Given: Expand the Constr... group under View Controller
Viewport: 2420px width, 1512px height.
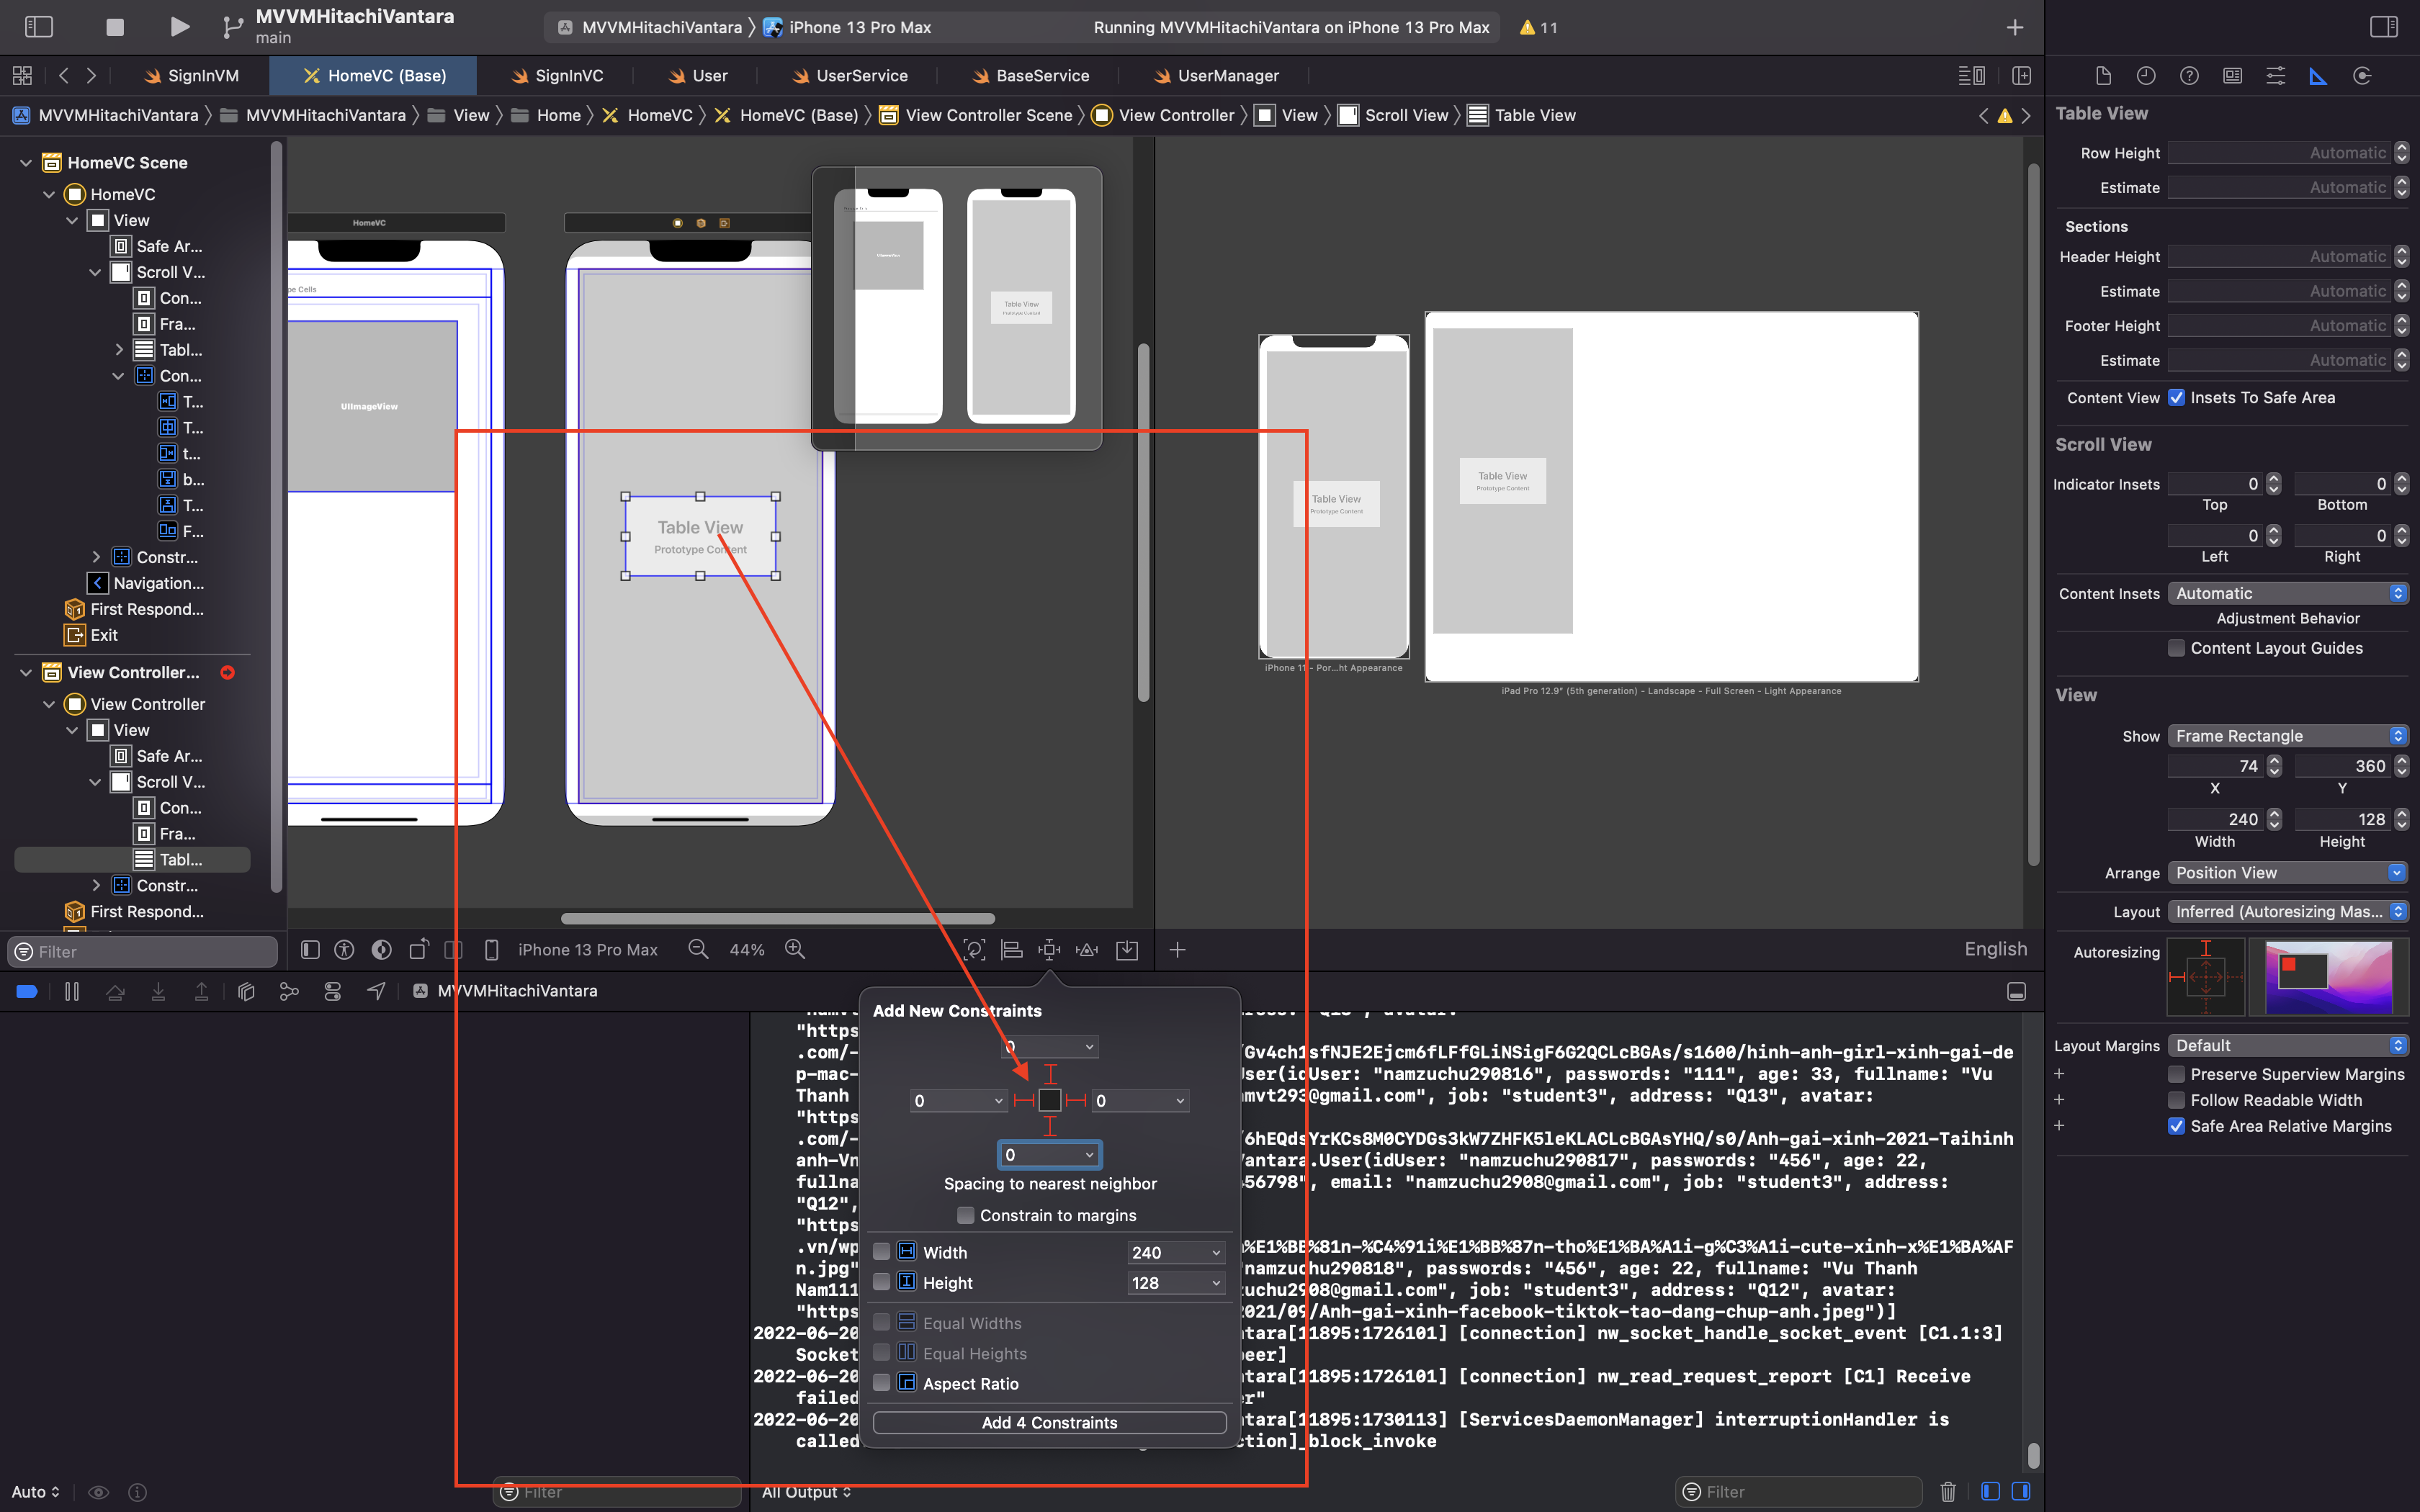Looking at the screenshot, I should (x=96, y=885).
